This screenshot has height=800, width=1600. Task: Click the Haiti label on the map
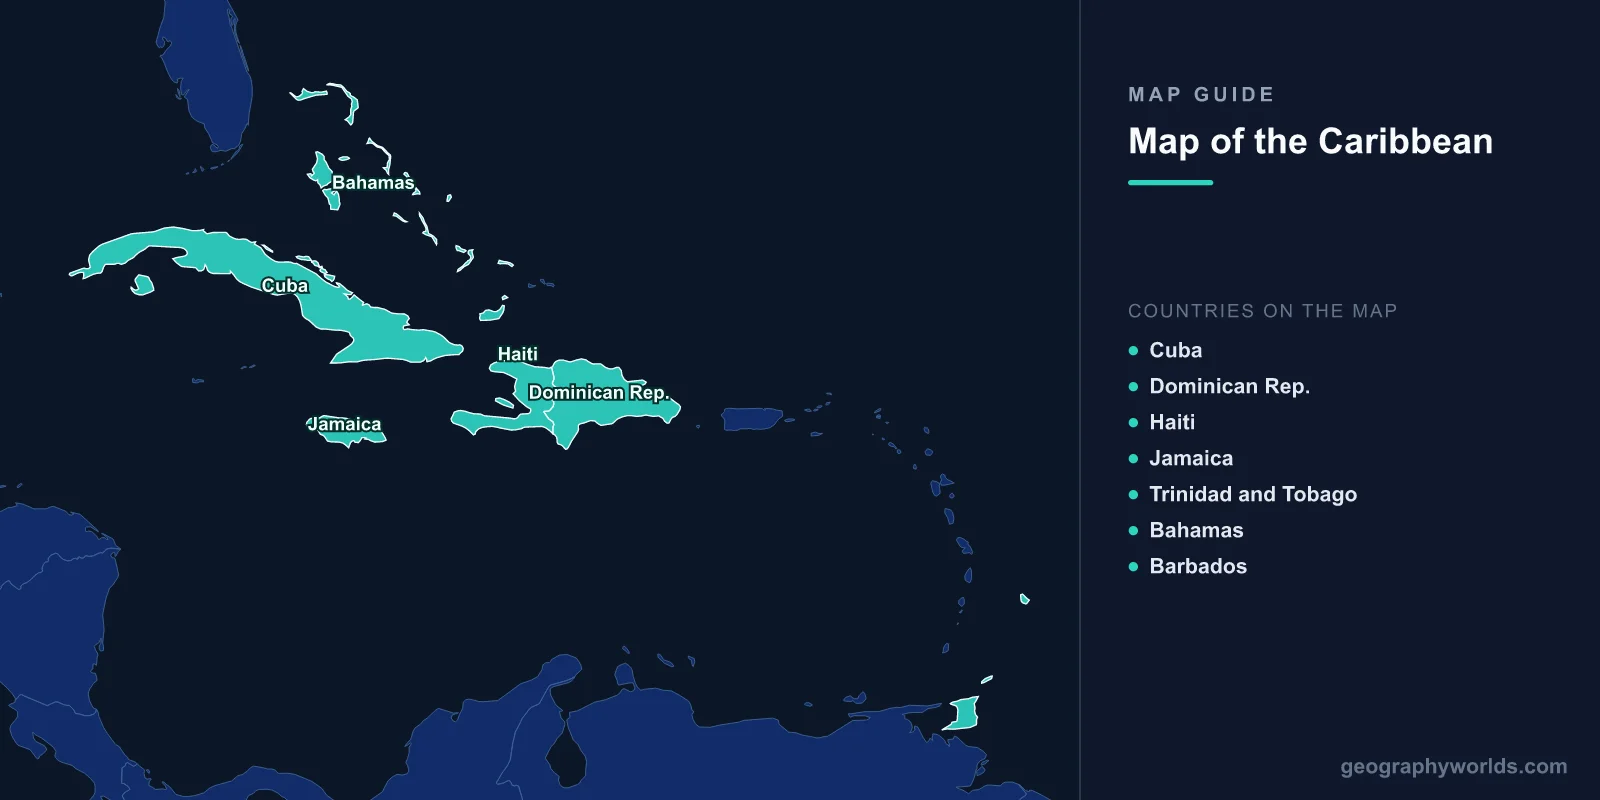518,354
